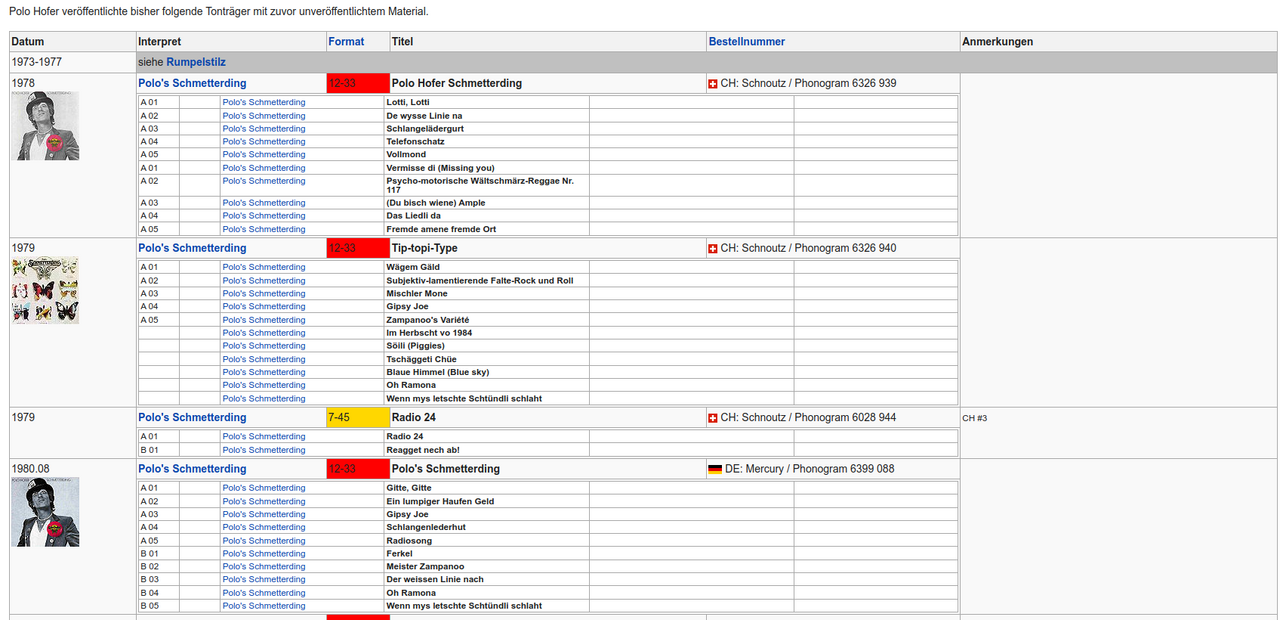1280x620 pixels.
Task: Select the album title Polo Hofer Schmetterding
Action: point(457,83)
